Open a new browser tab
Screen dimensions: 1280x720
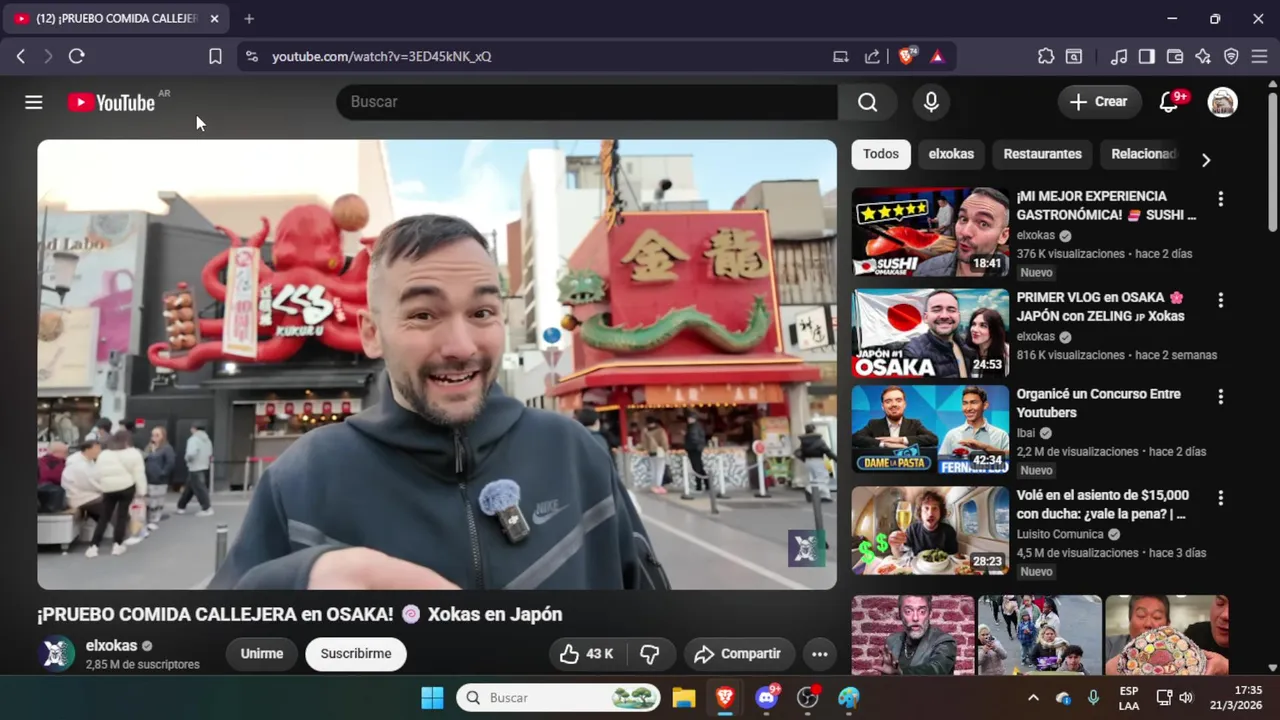tap(249, 19)
